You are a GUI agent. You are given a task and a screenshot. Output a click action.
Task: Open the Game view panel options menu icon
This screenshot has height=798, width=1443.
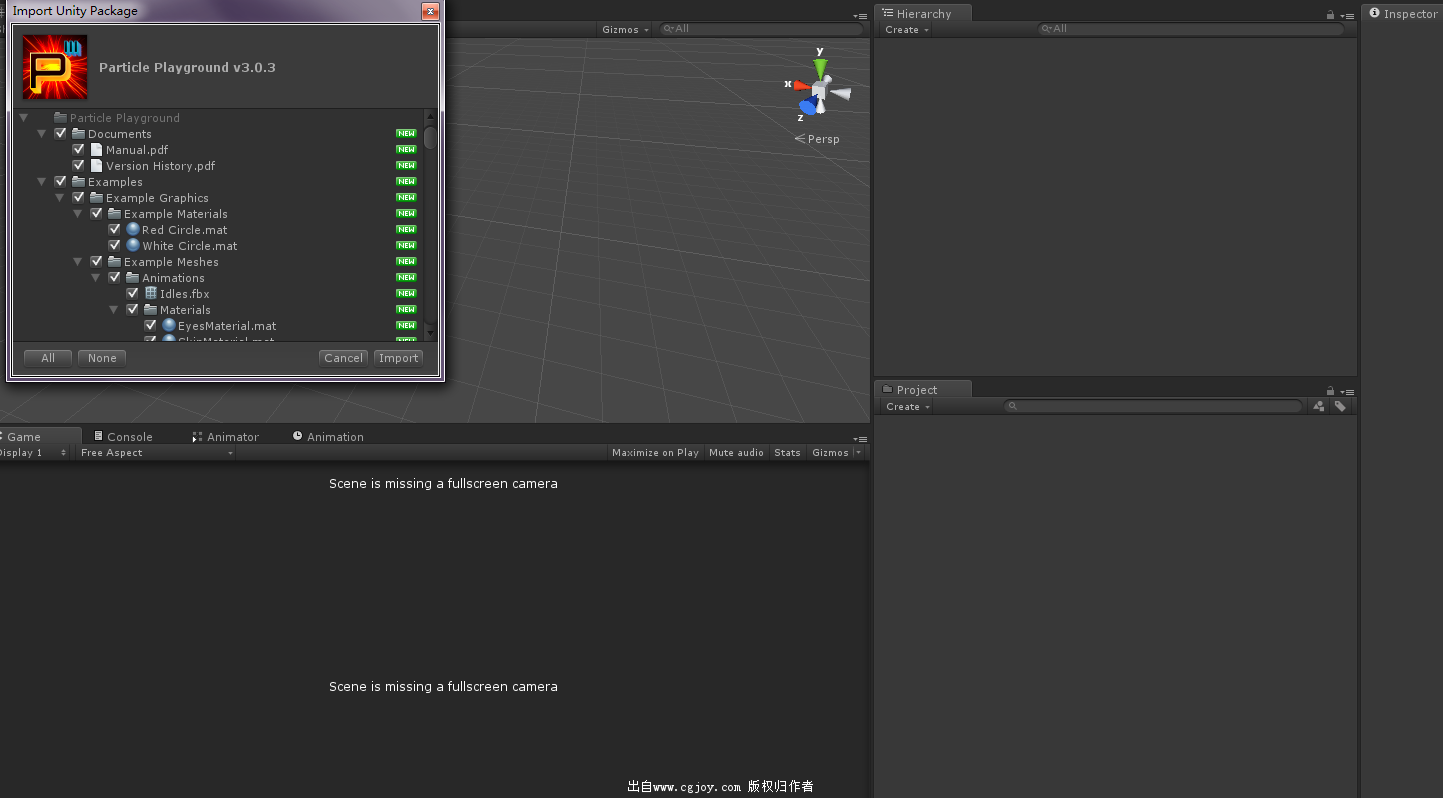860,439
